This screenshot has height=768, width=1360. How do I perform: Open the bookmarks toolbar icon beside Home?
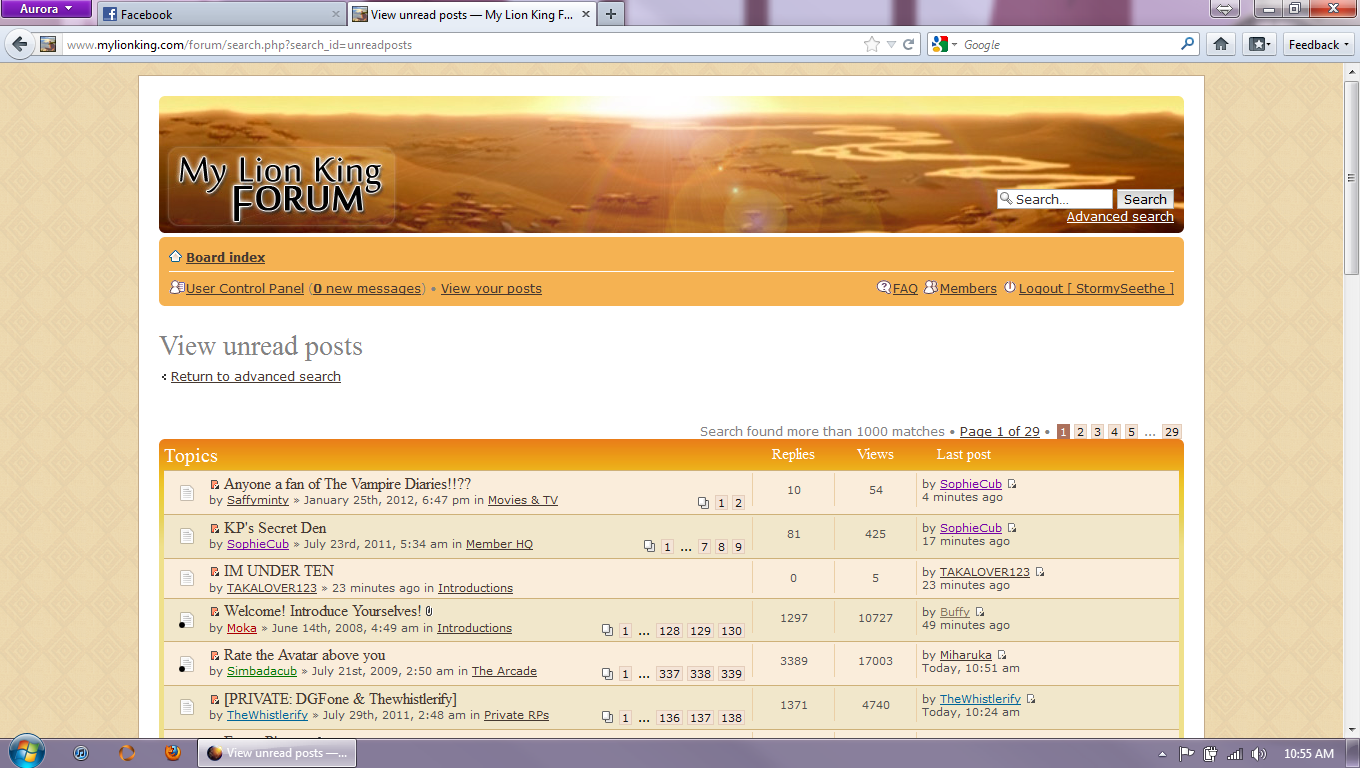point(1258,44)
